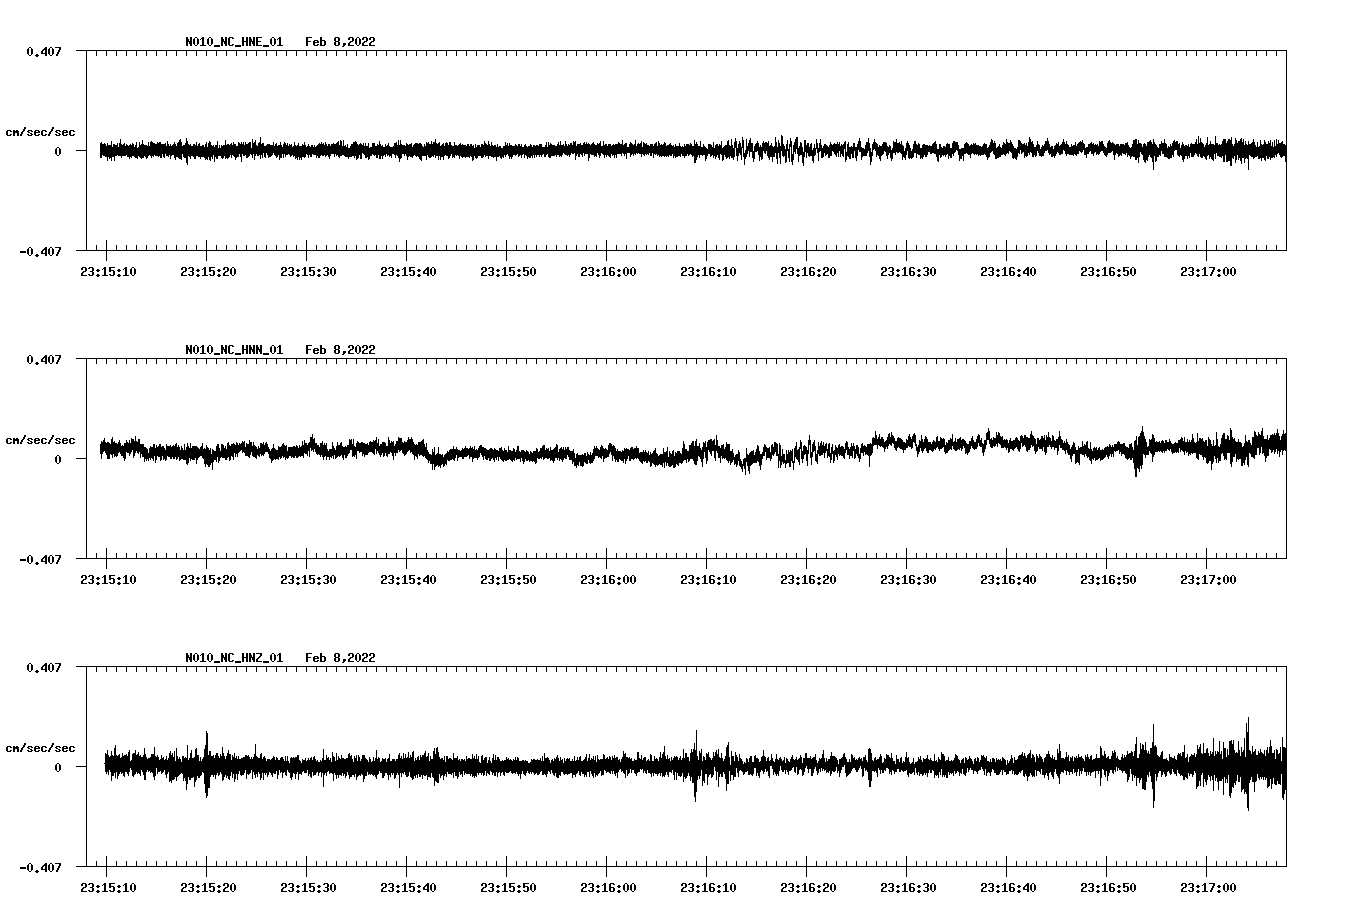Click 23:15:40 time label under HNZ plot
Viewport: 1358px width, 924px height.
pyautogui.click(x=408, y=888)
